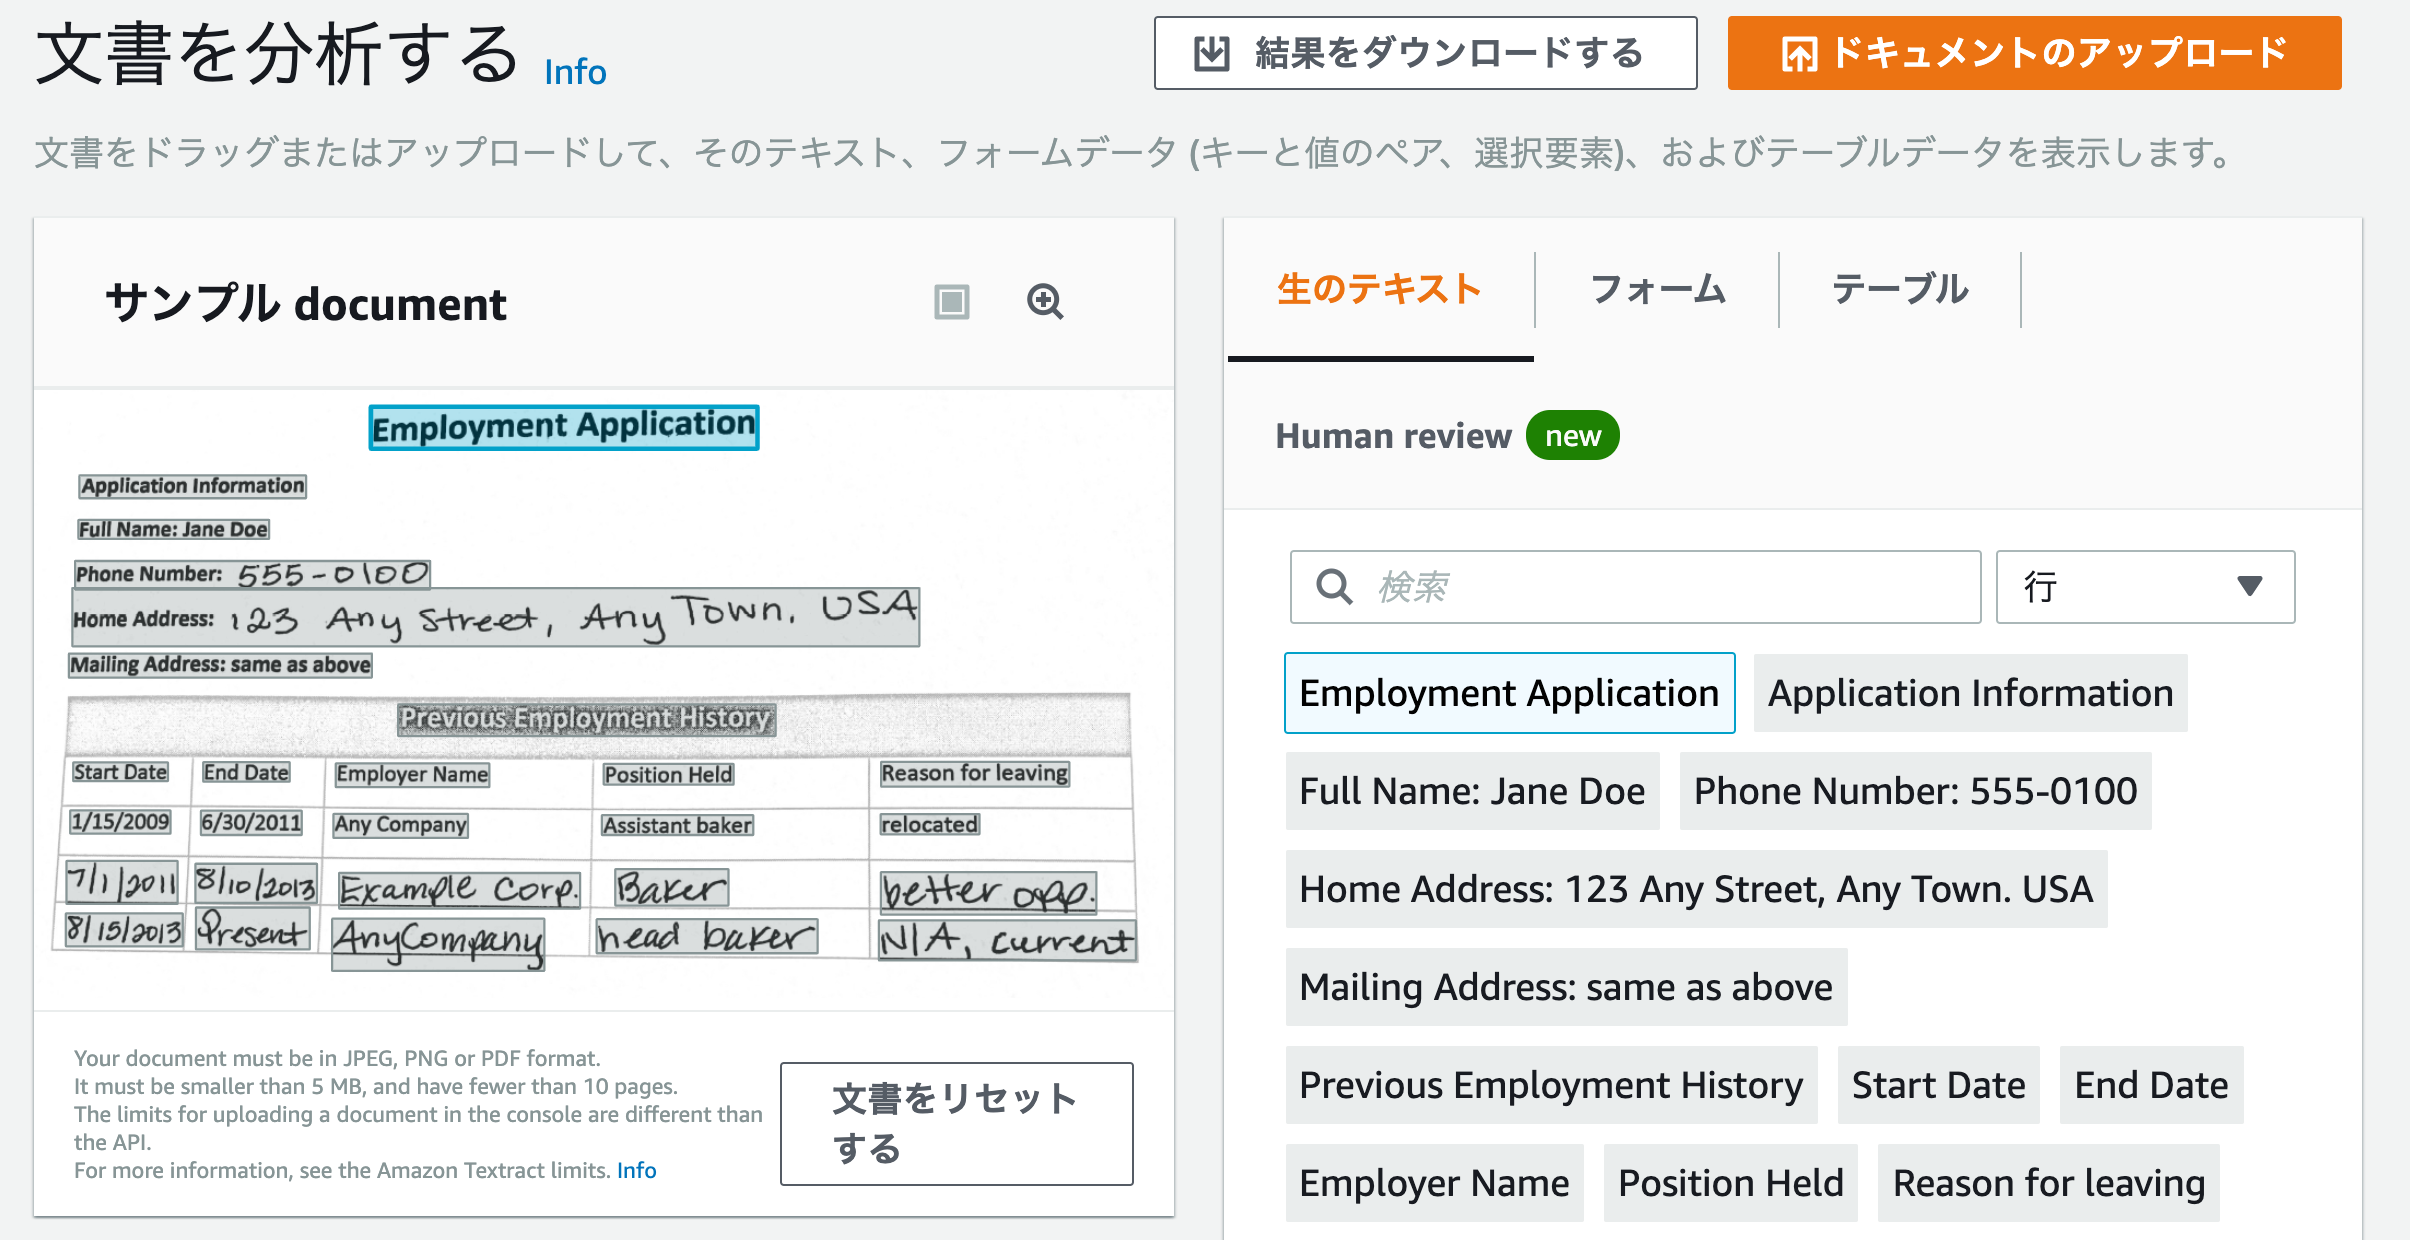Click Application Information box in document

click(x=192, y=486)
